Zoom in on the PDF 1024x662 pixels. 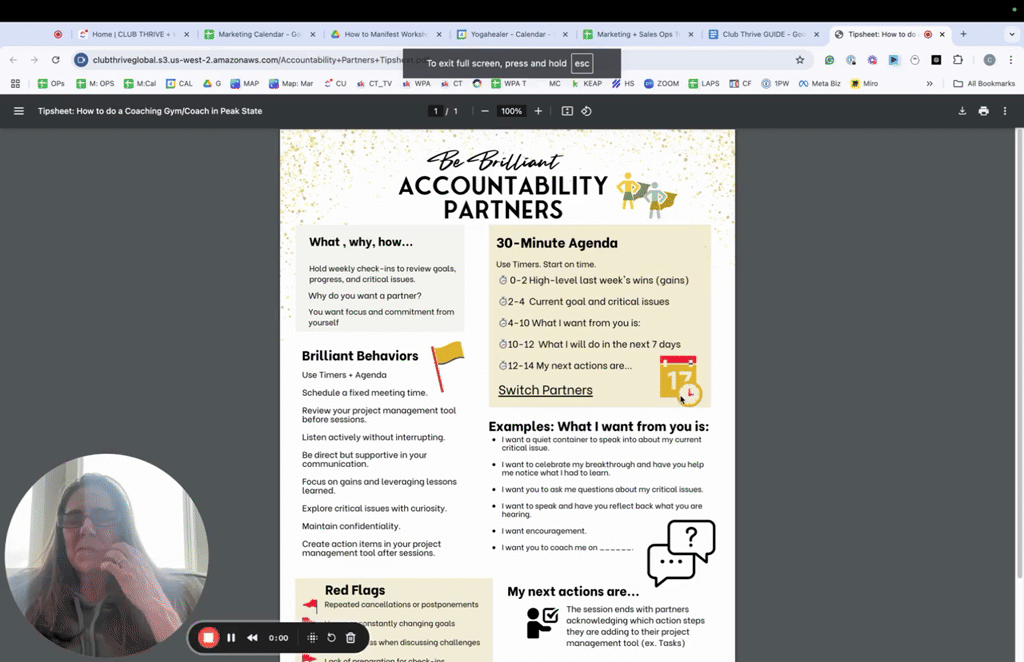[538, 111]
